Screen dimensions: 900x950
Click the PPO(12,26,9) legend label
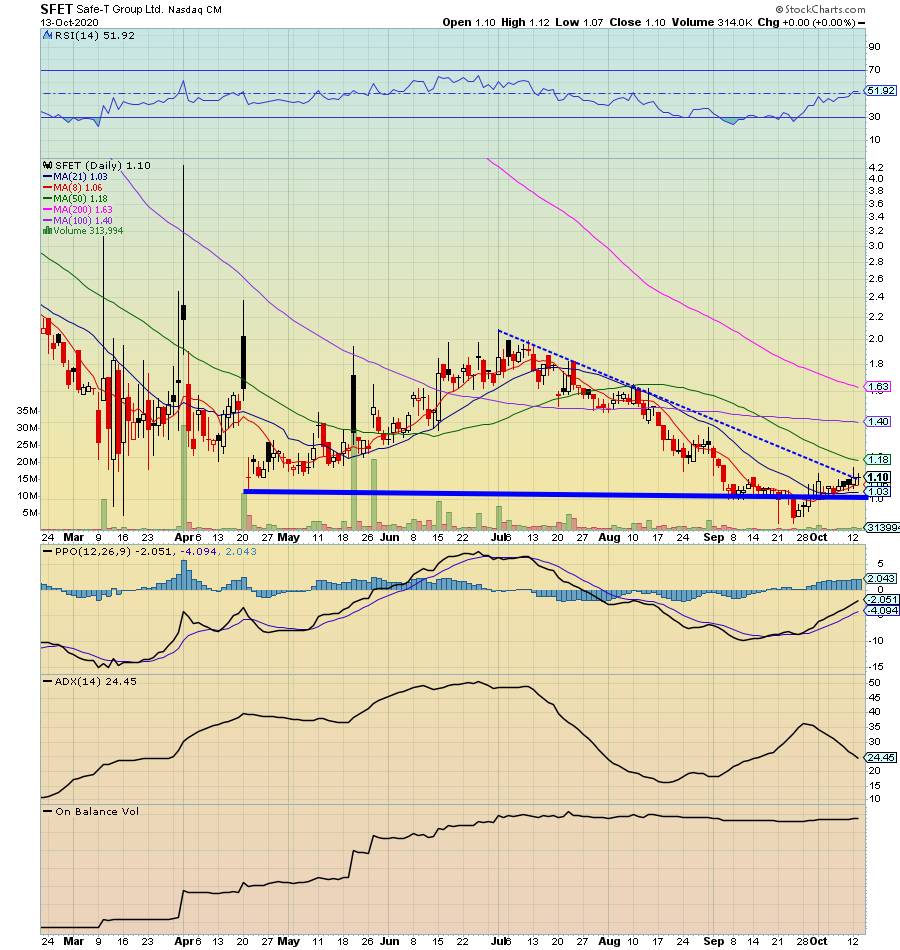pos(93,552)
